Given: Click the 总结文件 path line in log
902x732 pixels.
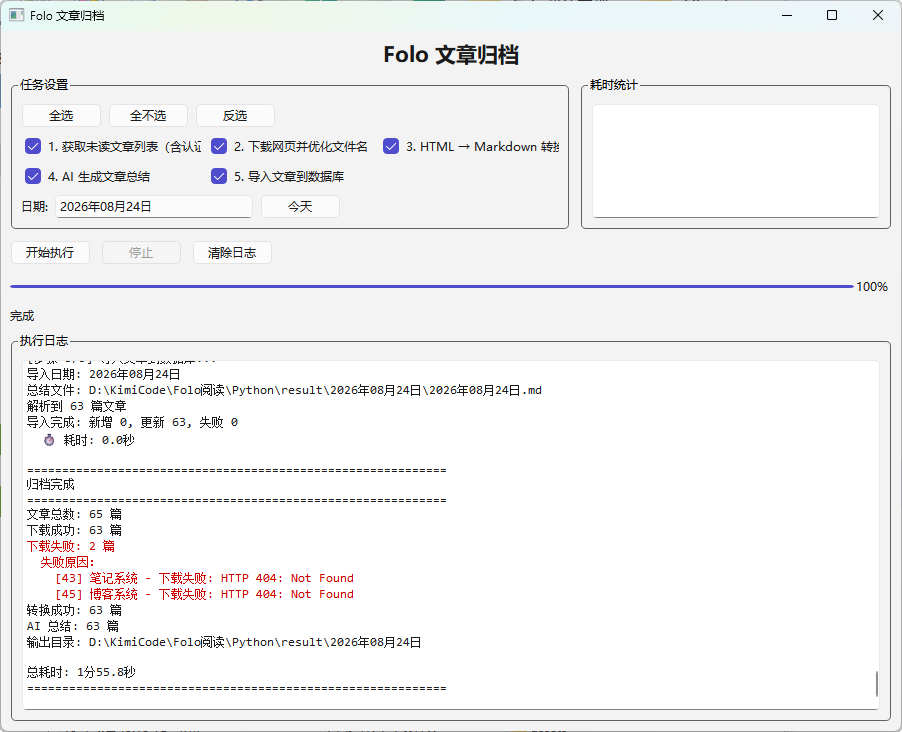Looking at the screenshot, I should [x=284, y=390].
